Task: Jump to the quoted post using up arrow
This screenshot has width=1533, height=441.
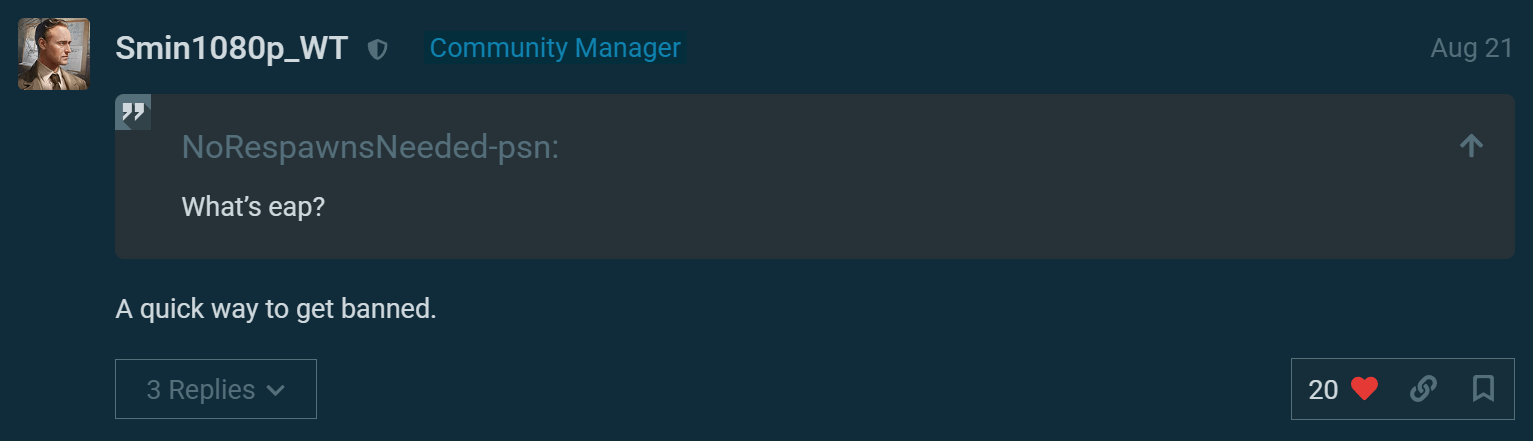Action: click(x=1470, y=146)
